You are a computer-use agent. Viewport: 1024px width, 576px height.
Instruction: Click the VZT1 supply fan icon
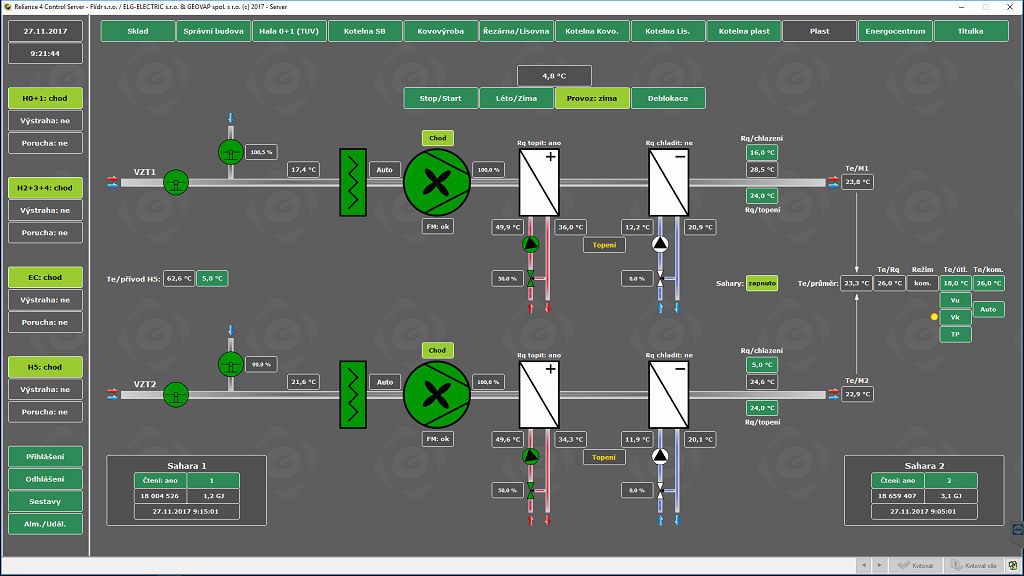pyautogui.click(x=436, y=182)
